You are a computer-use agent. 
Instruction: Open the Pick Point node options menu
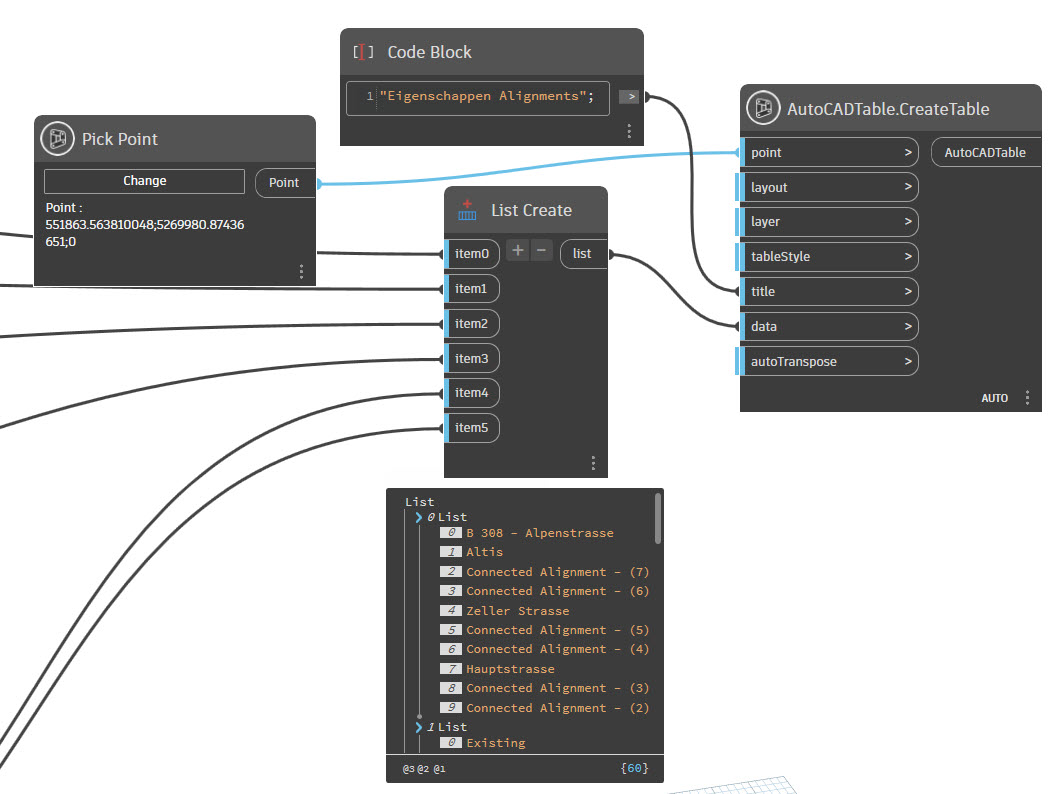[x=301, y=271]
